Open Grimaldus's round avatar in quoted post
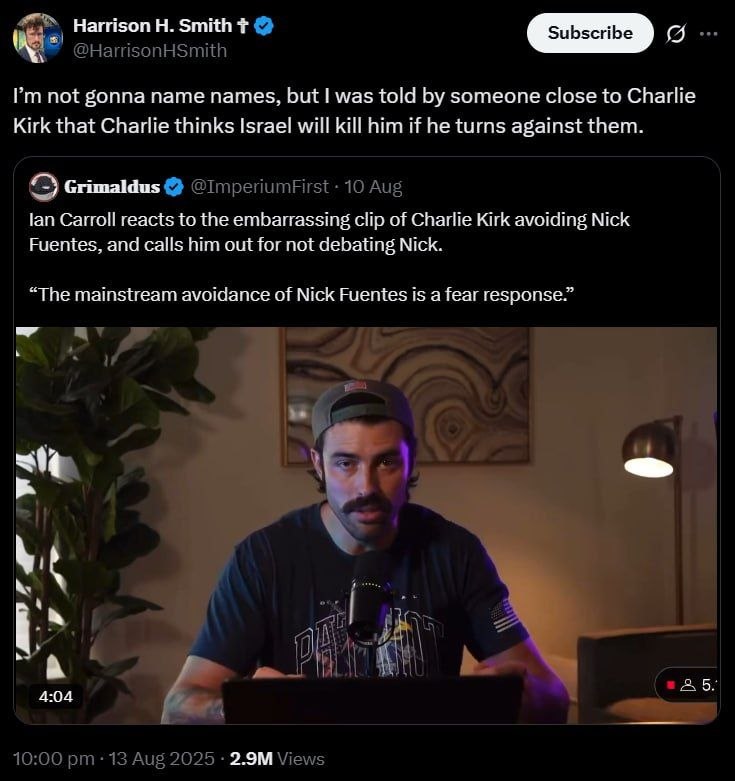Screen dimensions: 735x781 coord(44,187)
